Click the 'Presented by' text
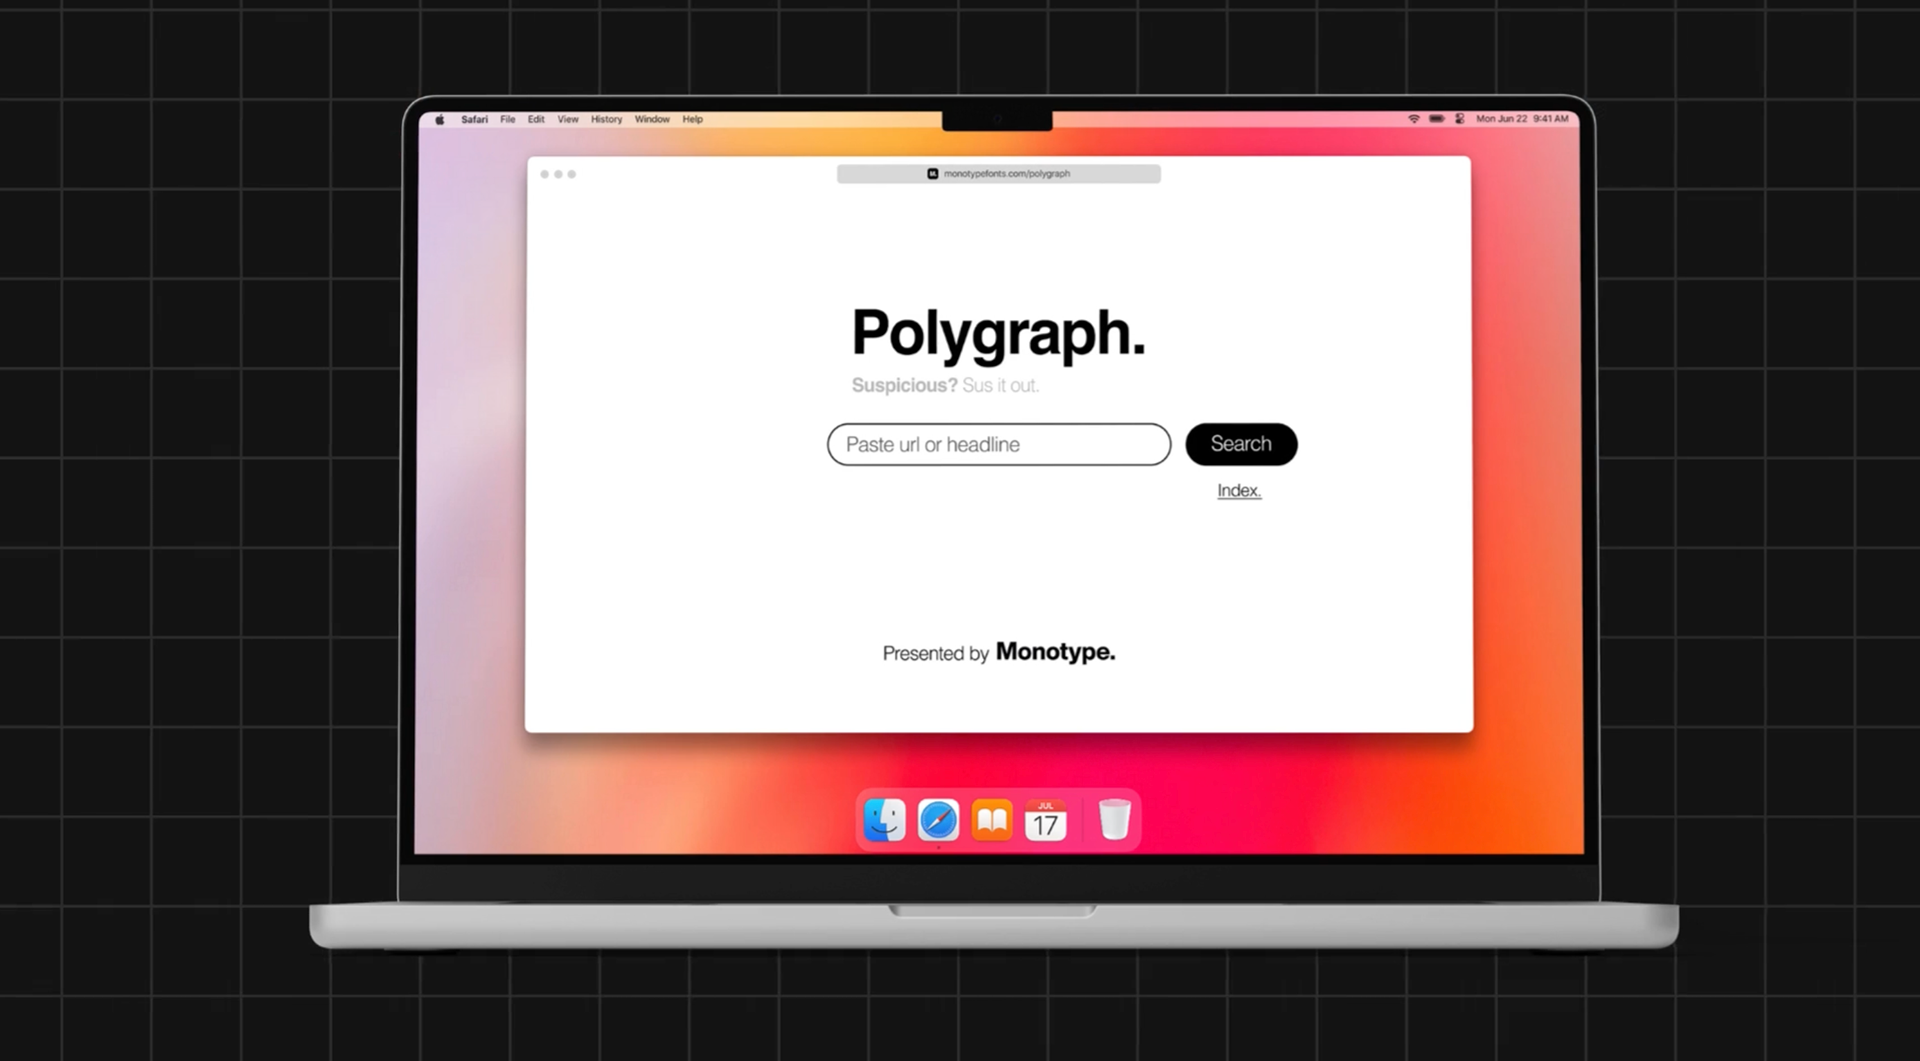The image size is (1920, 1061). click(x=935, y=654)
